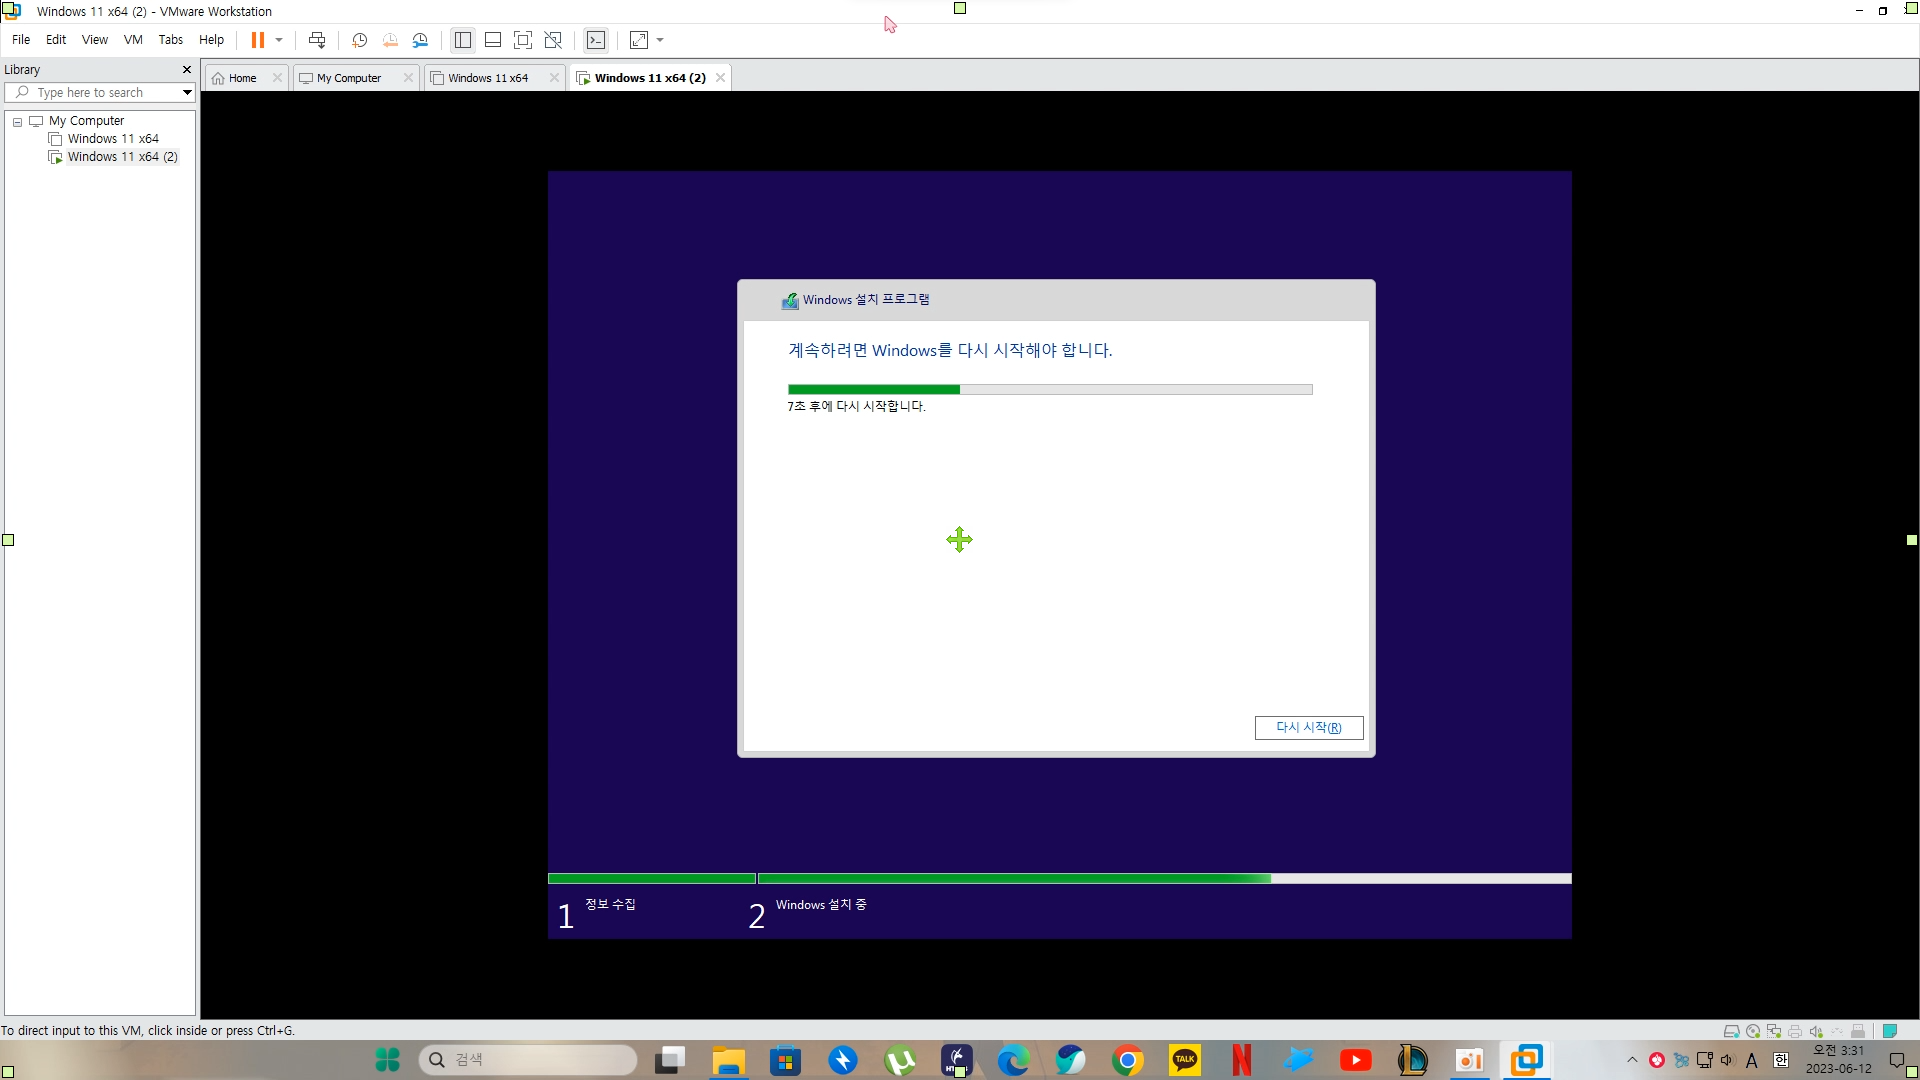Open uTorrent from the taskbar
This screenshot has height=1080, width=1920.
(x=900, y=1060)
